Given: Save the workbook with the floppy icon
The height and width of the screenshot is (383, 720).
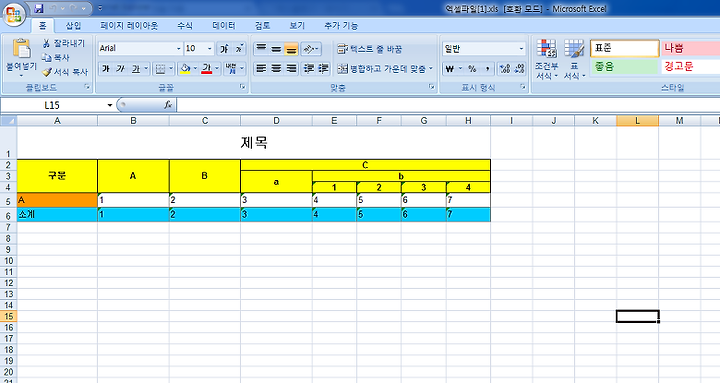Looking at the screenshot, I should tap(39, 8).
